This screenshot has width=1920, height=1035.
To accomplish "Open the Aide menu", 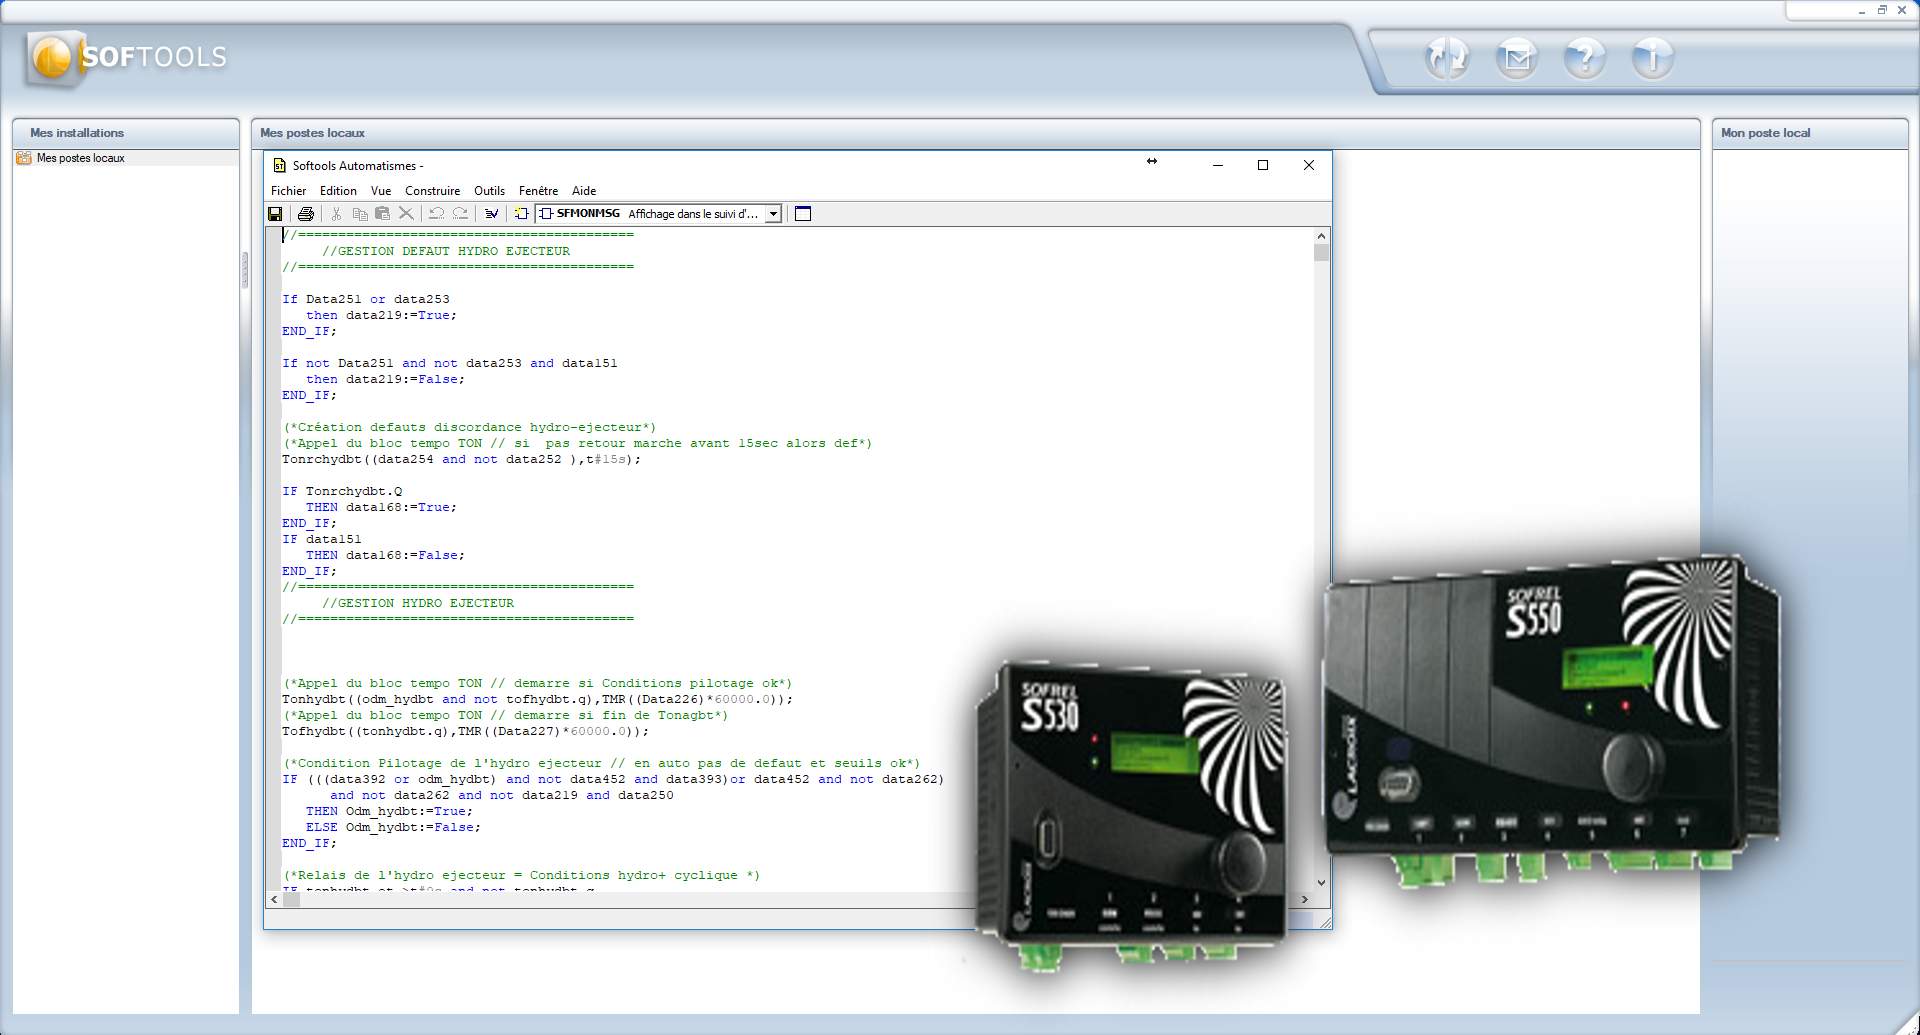I will pyautogui.click(x=584, y=191).
